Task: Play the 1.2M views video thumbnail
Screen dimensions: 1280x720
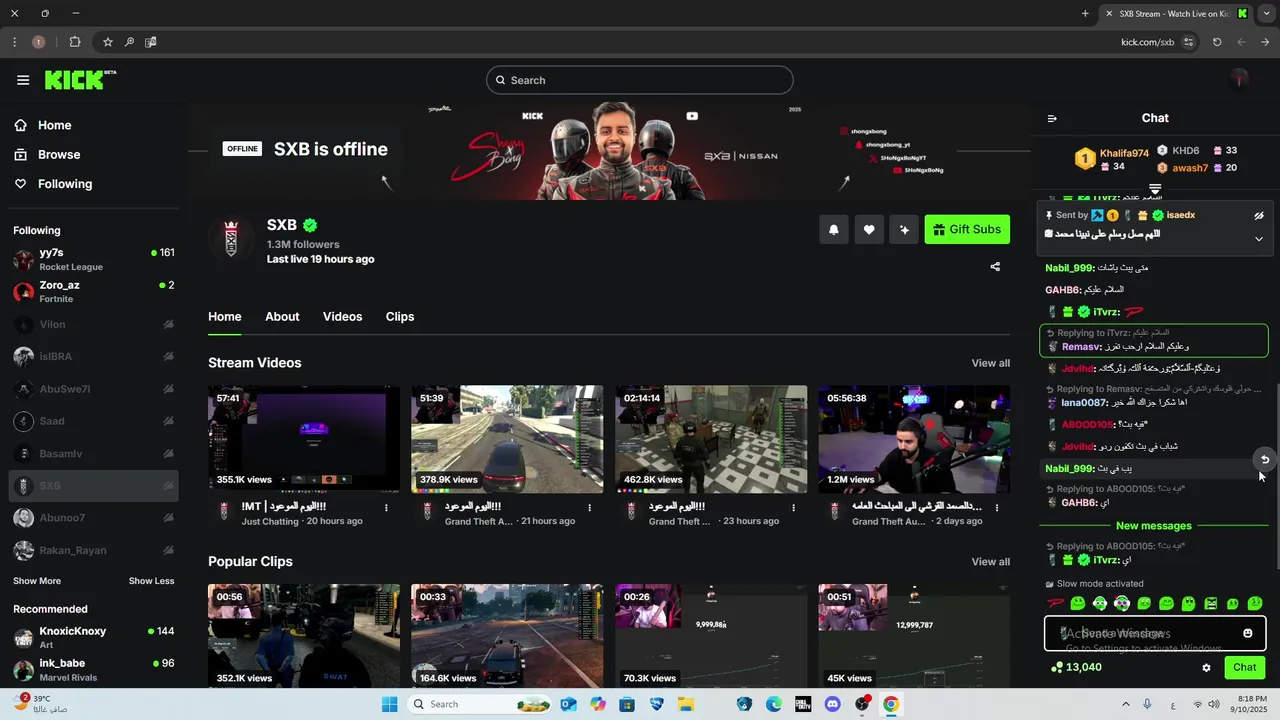Action: (x=914, y=439)
